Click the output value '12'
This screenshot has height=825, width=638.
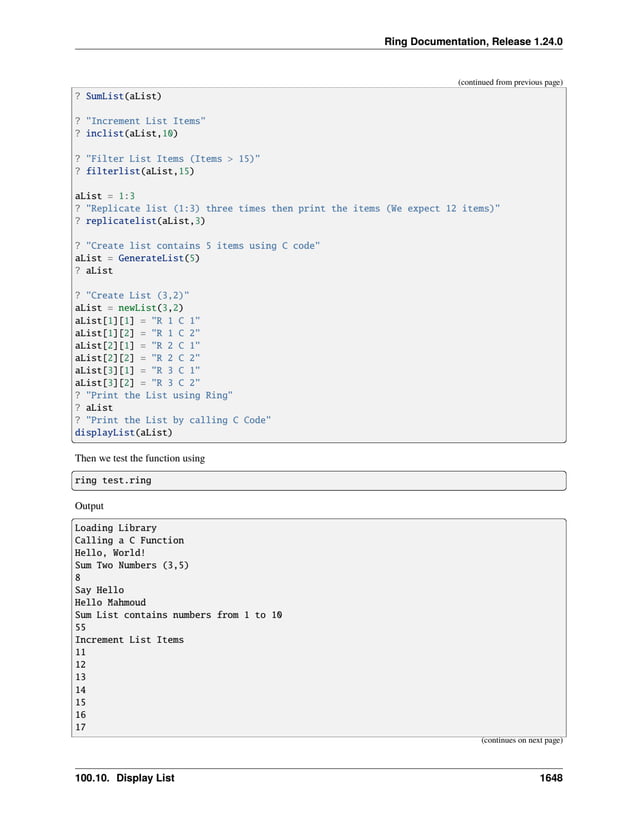point(80,665)
